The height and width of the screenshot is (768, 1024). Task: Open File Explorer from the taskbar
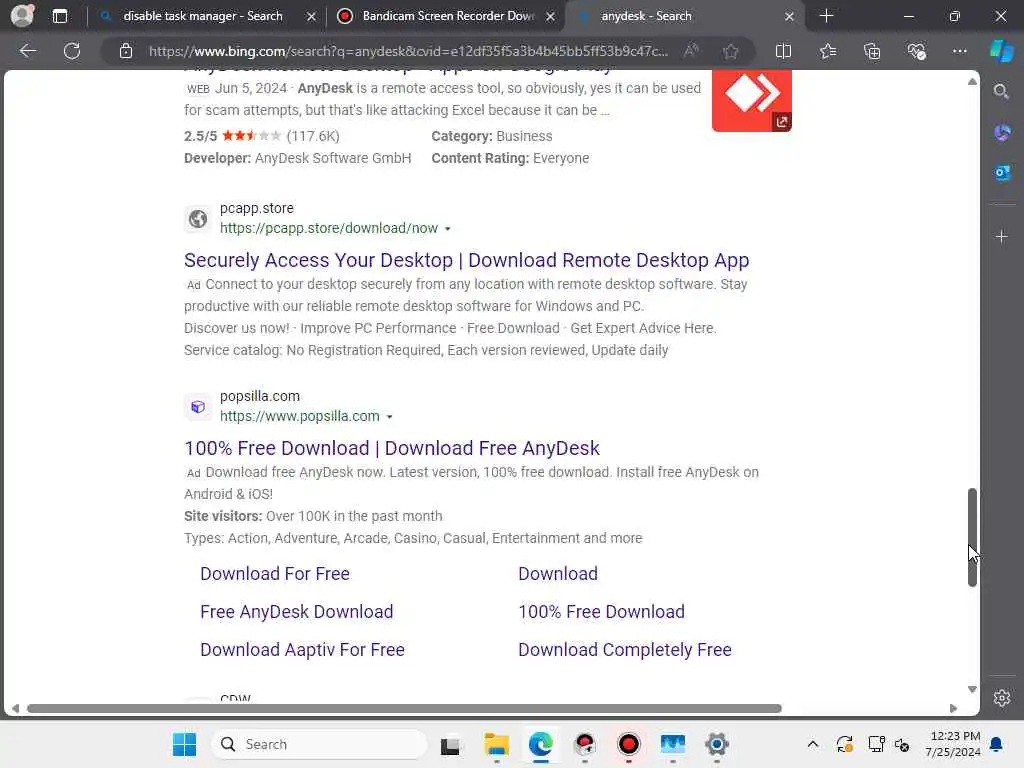click(496, 744)
